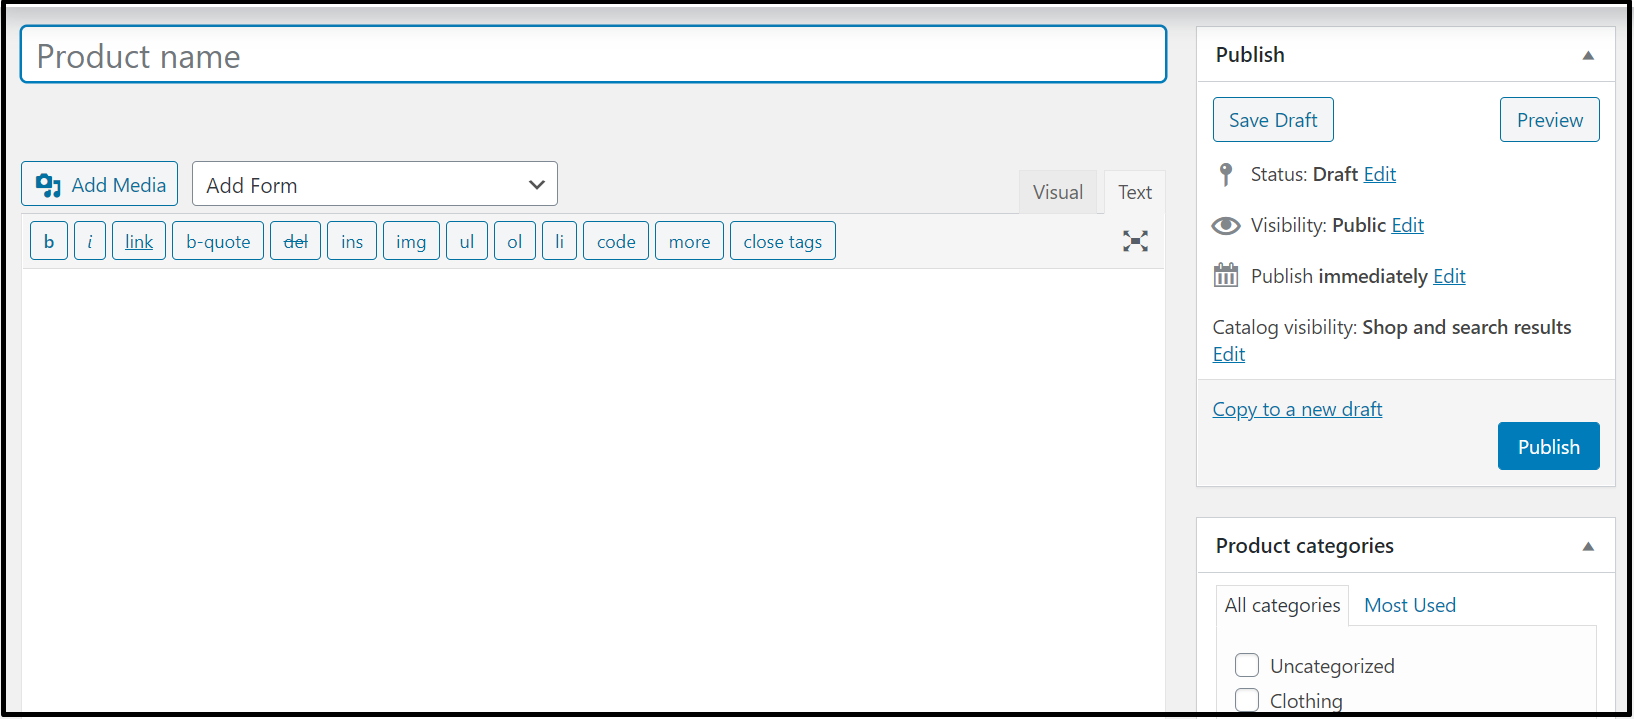Image resolution: width=1634 pixels, height=719 pixels.
Task: Click into the Product name field
Action: 593,55
